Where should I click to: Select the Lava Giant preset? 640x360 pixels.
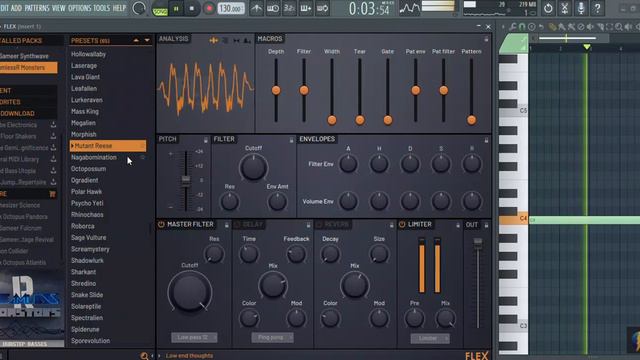point(85,77)
